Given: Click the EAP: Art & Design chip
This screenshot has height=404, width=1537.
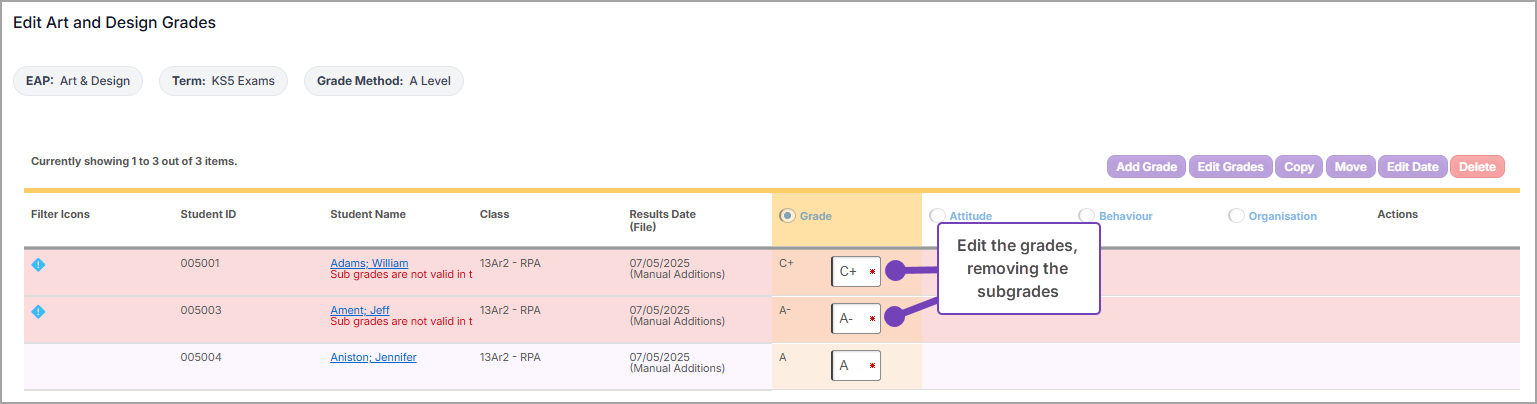Looking at the screenshot, I should tap(78, 81).
